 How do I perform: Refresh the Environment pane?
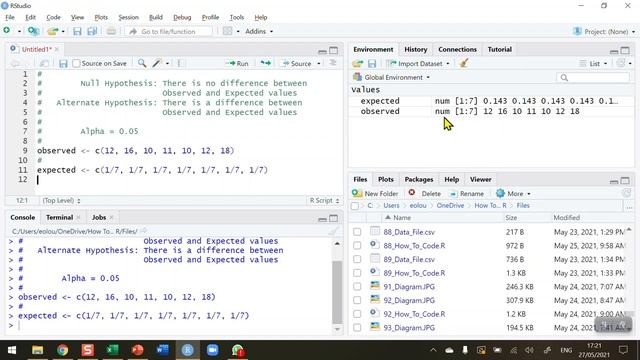(621, 63)
